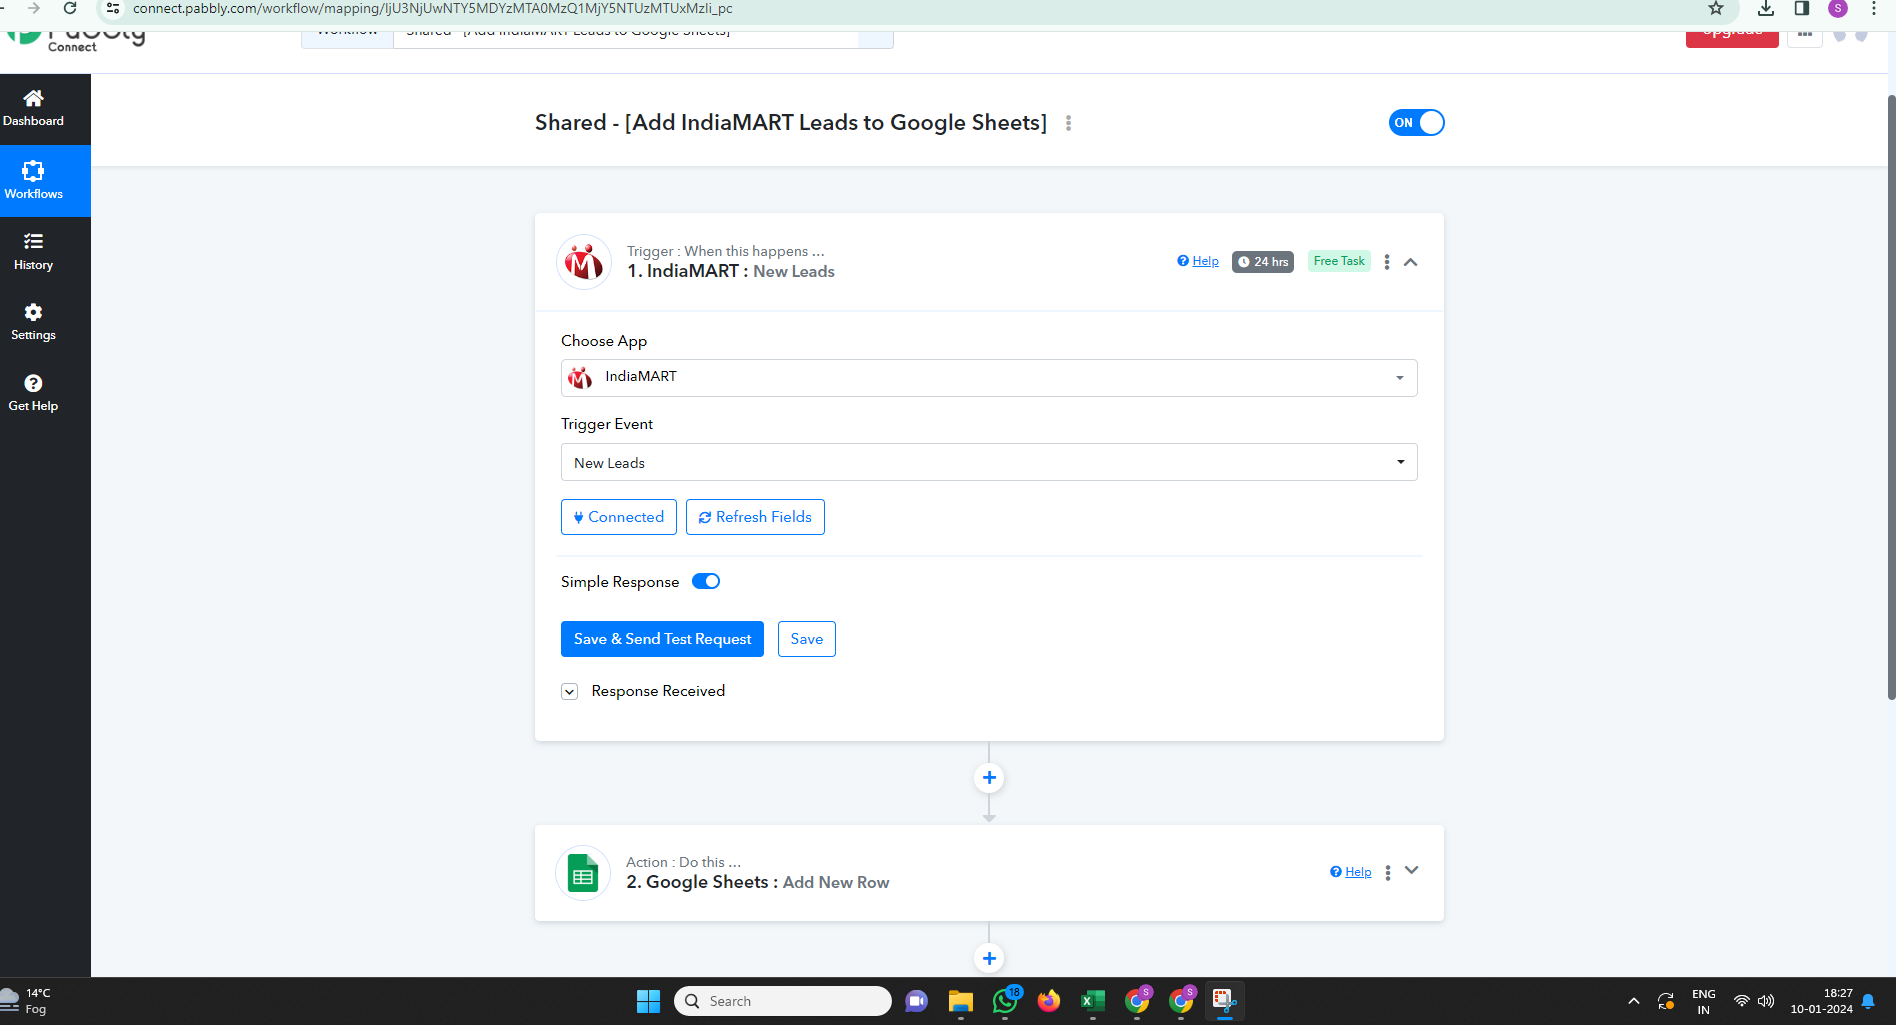Toggle the Simple Response switch

coord(706,582)
